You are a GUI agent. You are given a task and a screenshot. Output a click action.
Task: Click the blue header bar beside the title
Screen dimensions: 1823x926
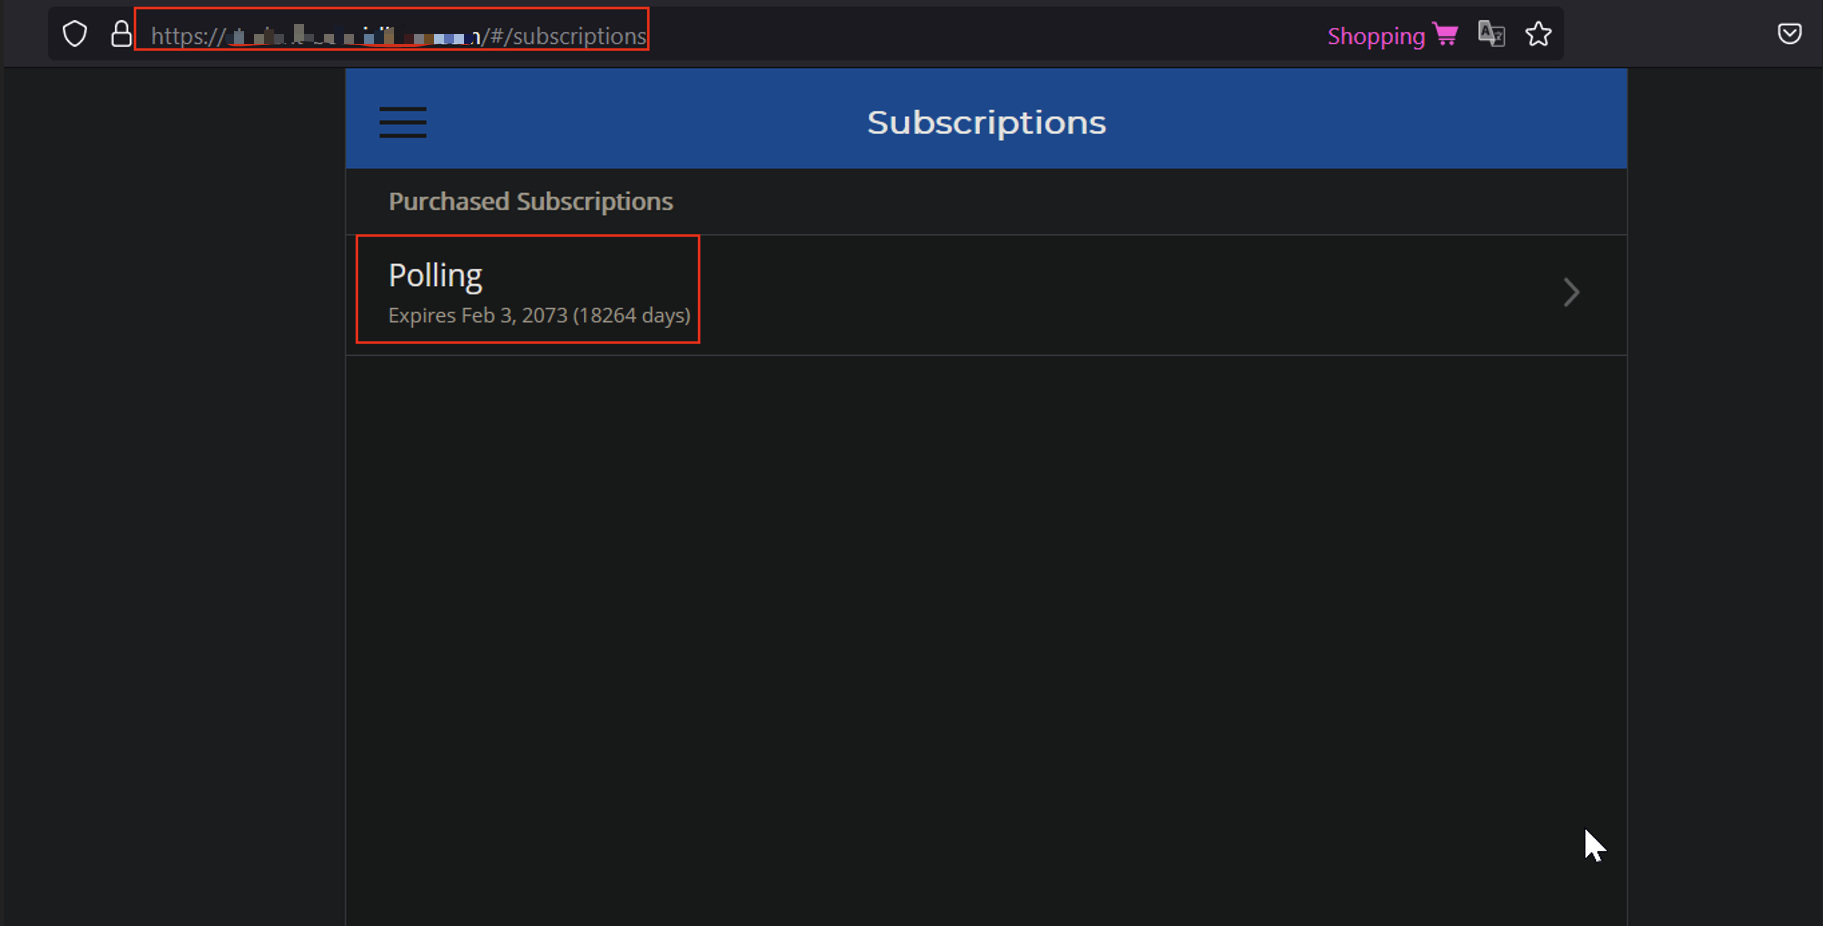pos(1350,120)
